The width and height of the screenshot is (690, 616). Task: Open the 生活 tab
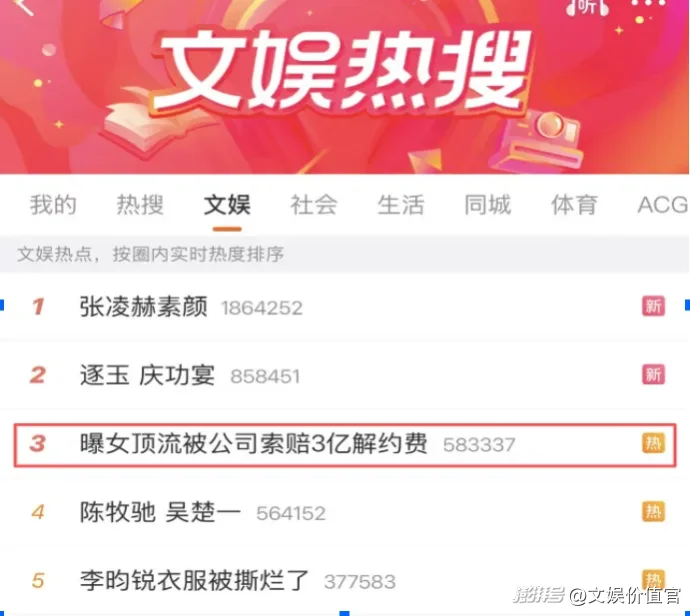pyautogui.click(x=401, y=205)
